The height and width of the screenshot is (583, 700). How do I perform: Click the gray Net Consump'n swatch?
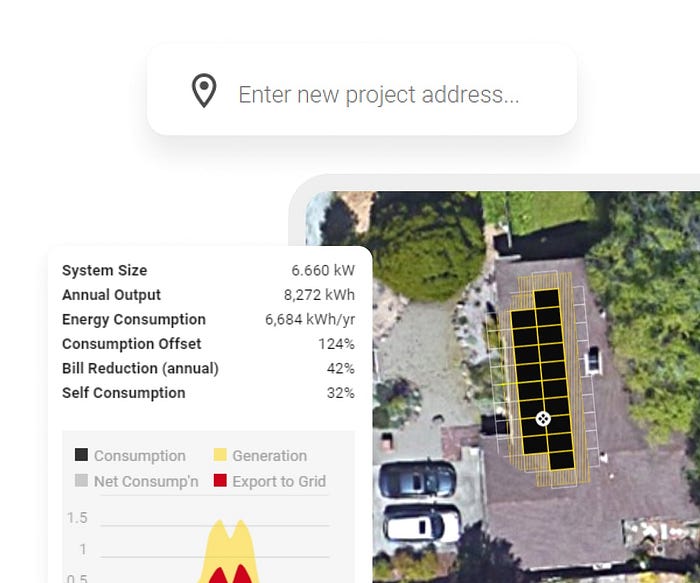81,480
